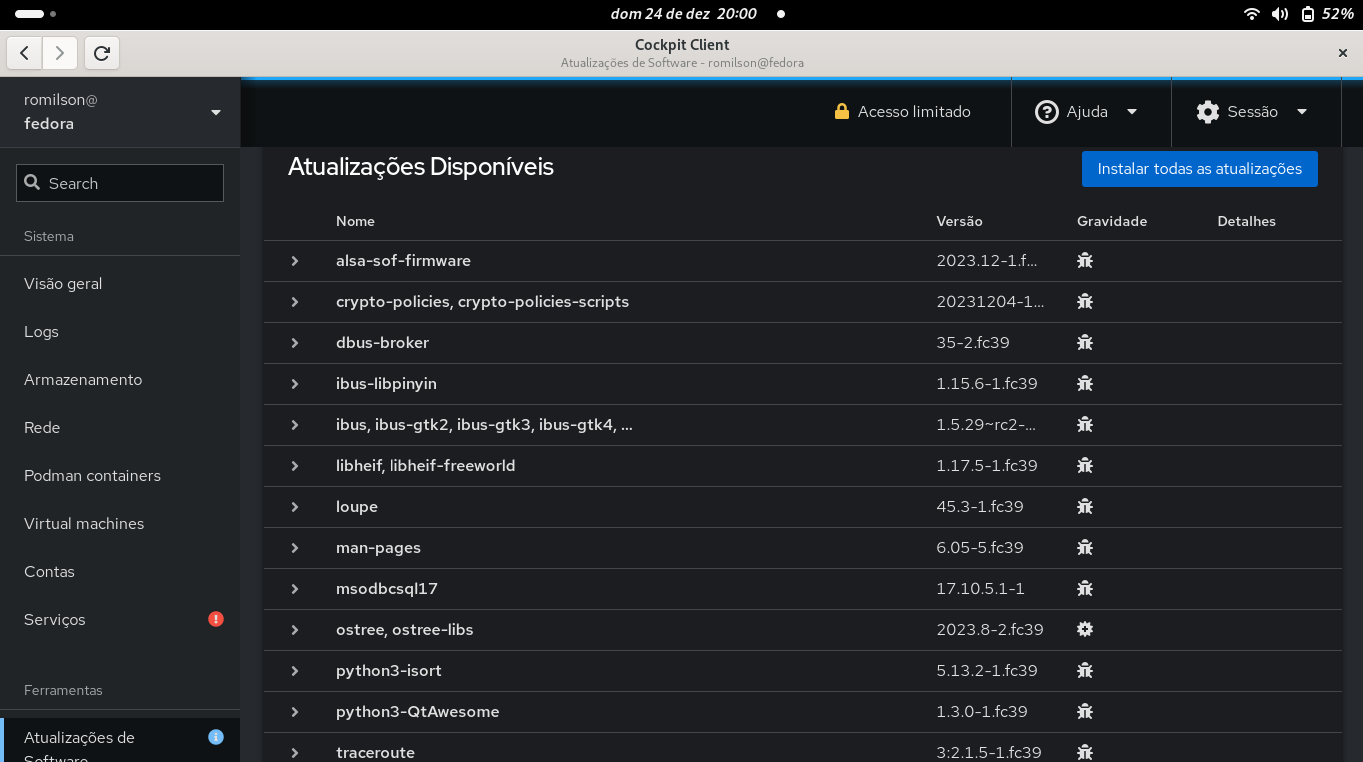Expand the msodbcsql17 update row
The width and height of the screenshot is (1363, 762).
pyautogui.click(x=295, y=589)
